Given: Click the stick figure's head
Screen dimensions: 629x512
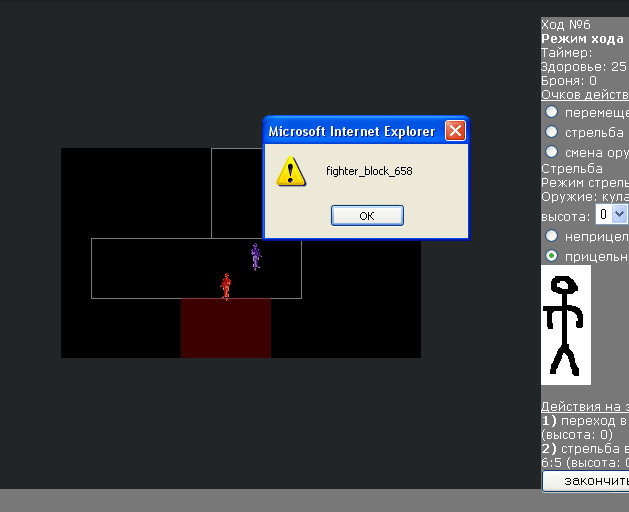Looking at the screenshot, I should [564, 285].
